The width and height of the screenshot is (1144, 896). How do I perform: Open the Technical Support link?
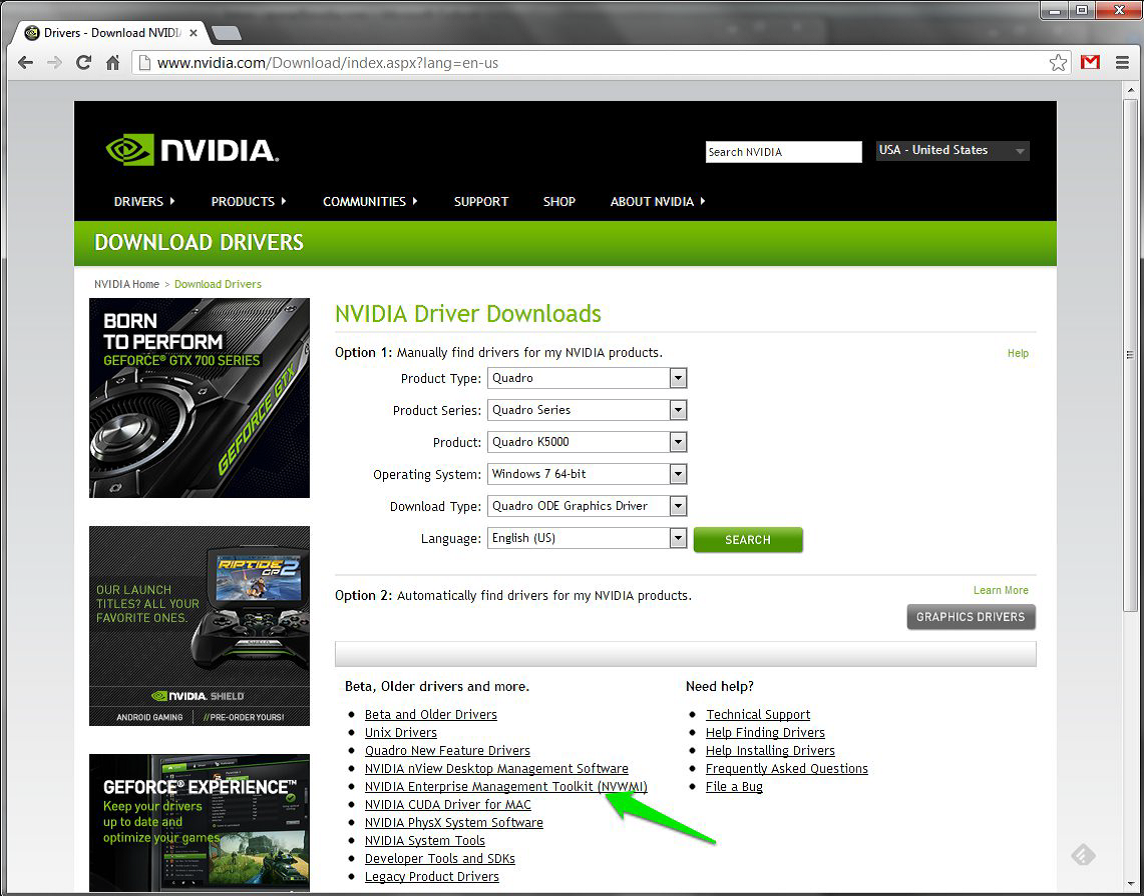tap(758, 714)
